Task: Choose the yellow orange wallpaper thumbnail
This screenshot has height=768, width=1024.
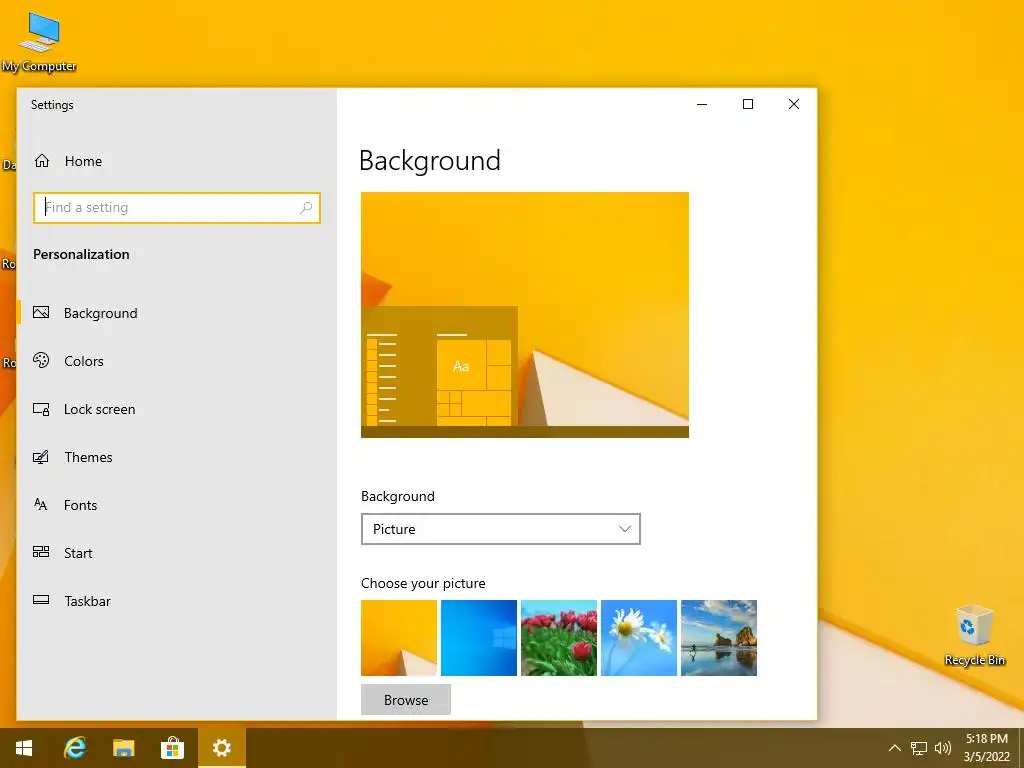Action: pos(399,638)
